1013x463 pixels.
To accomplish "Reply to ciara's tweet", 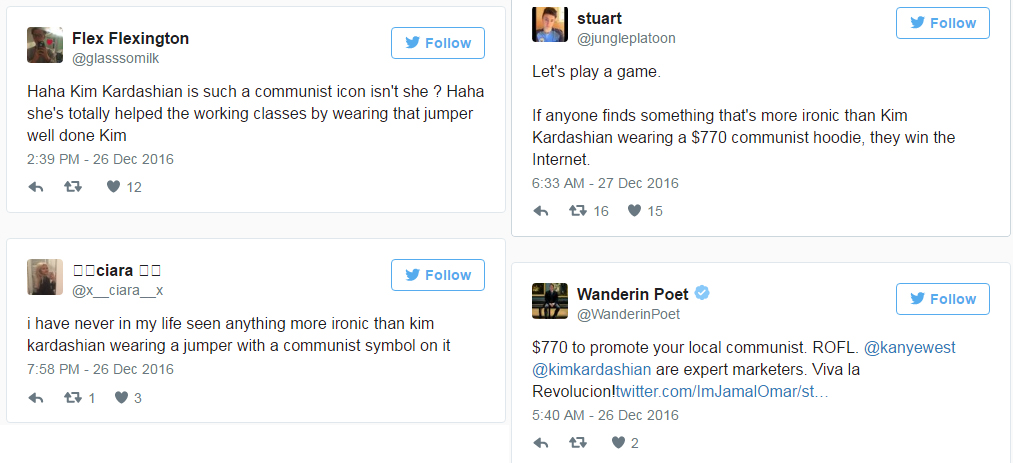I will pos(36,397).
